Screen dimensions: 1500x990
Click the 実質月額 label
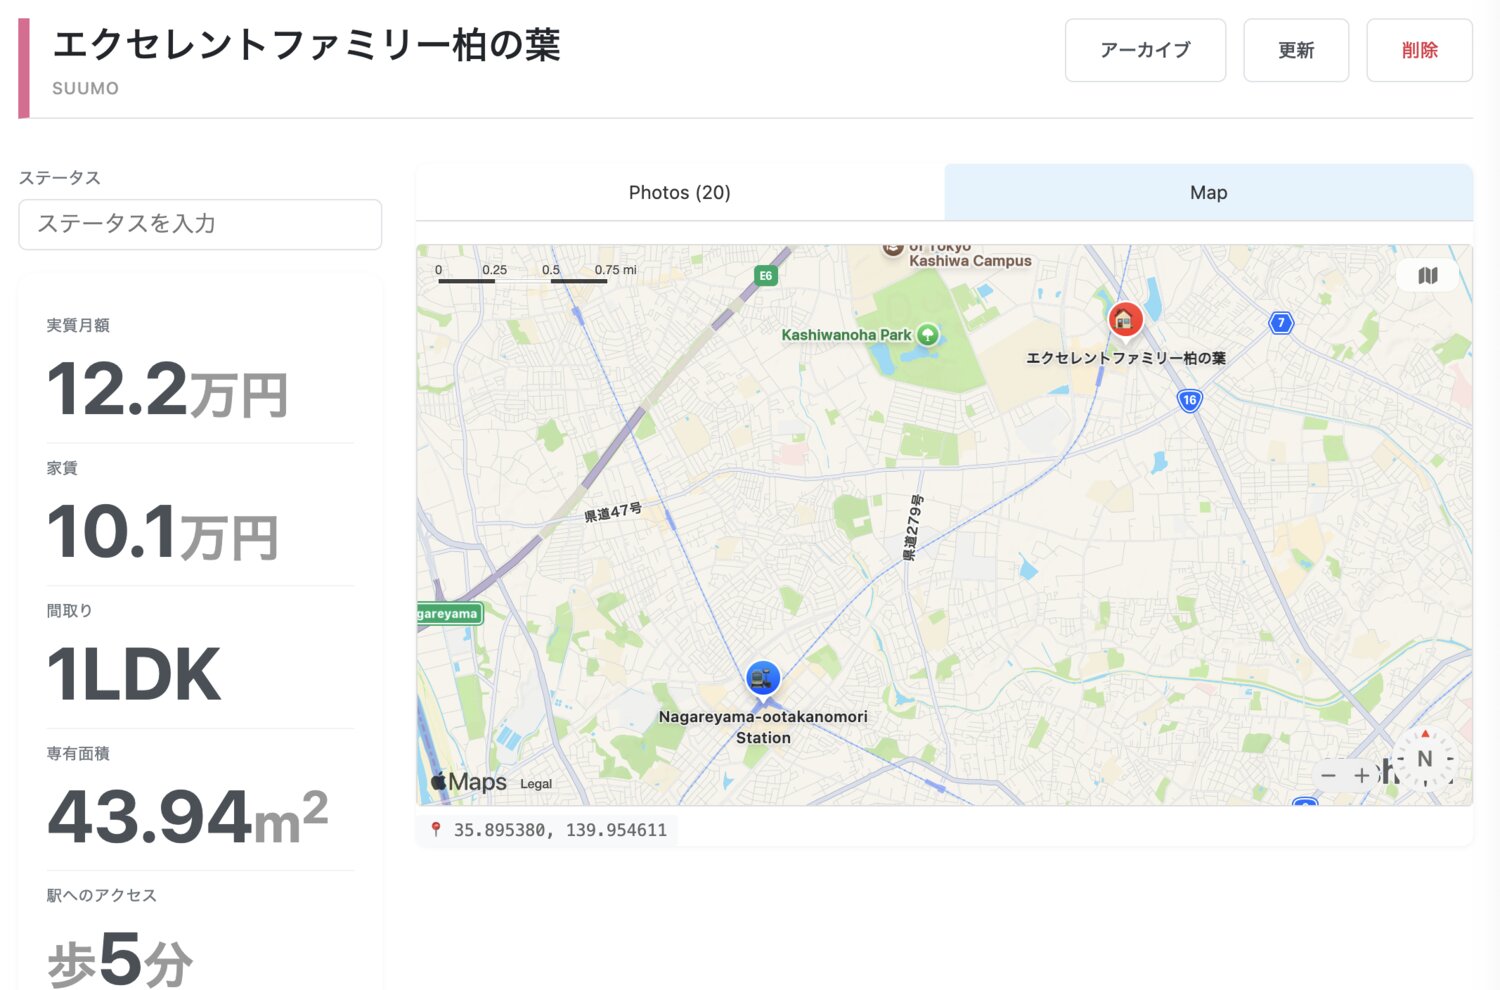pyautogui.click(x=78, y=325)
